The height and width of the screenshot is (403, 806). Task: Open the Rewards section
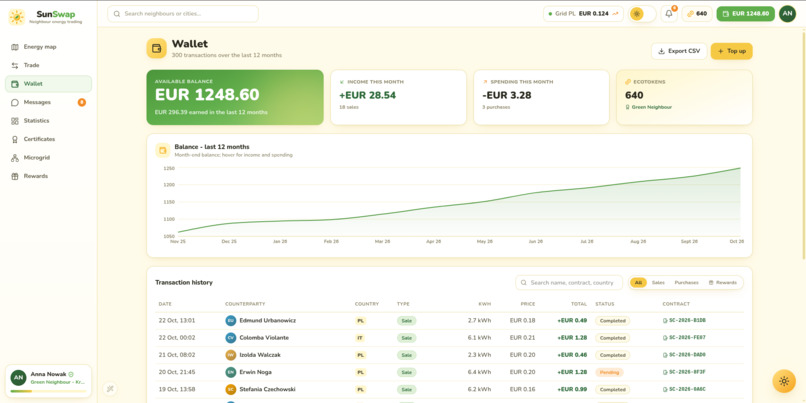click(x=48, y=176)
